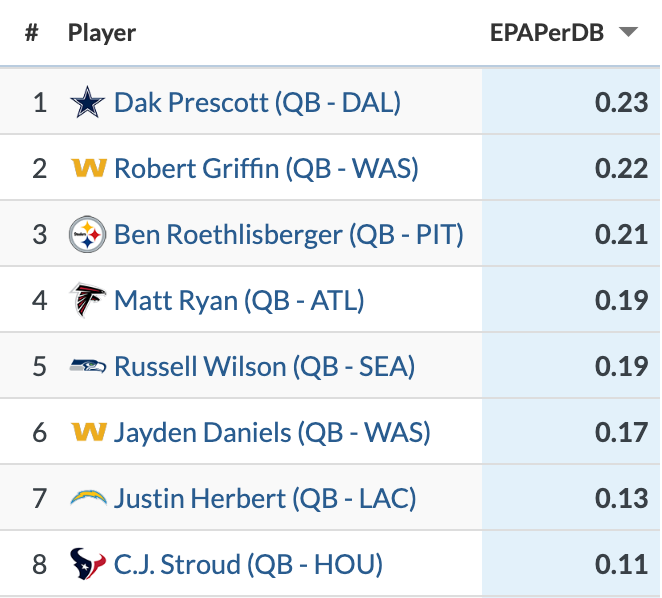The width and height of the screenshot is (662, 598).
Task: Click the Pittsburgh Steelers logo icon
Action: (88, 235)
